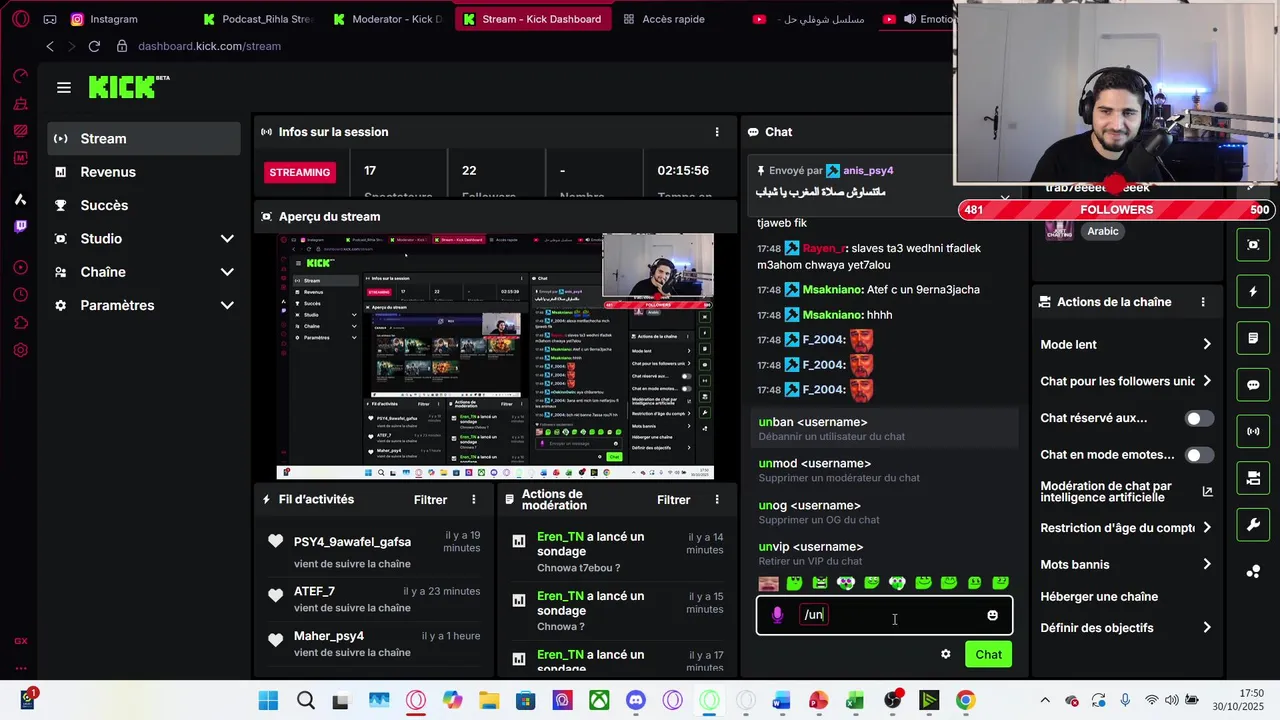Select the unban <username> command suggestion
The image size is (1280, 720).
click(884, 428)
